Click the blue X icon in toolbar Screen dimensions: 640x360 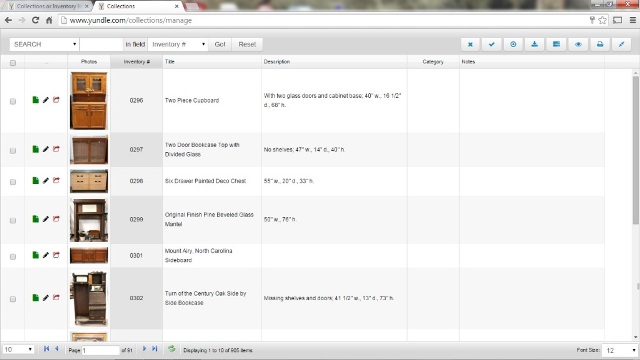click(470, 44)
